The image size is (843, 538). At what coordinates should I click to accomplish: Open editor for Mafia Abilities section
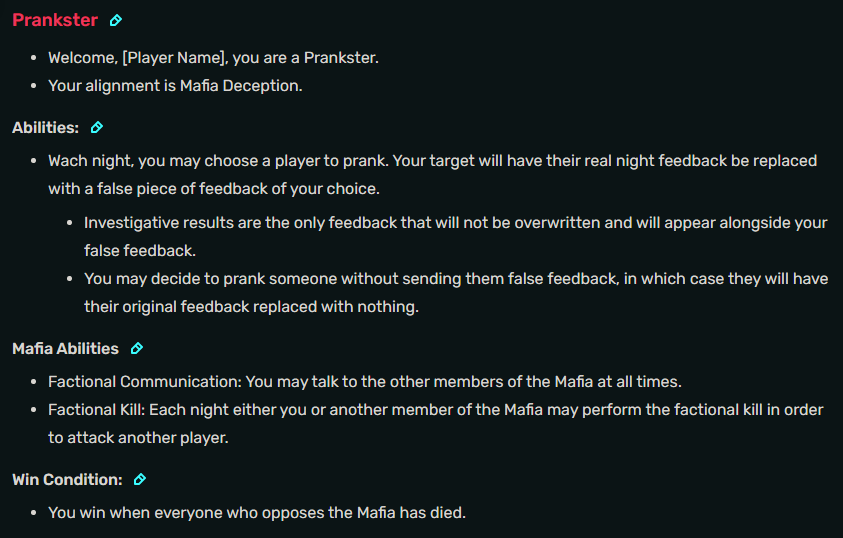click(137, 348)
